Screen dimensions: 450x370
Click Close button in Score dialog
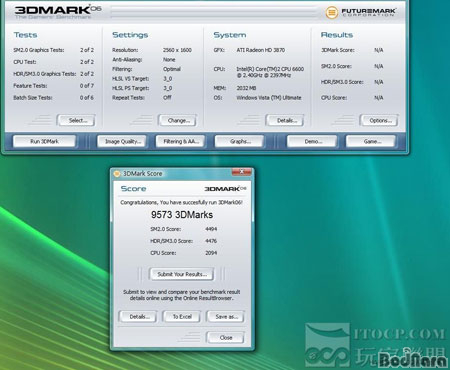pyautogui.click(x=226, y=337)
